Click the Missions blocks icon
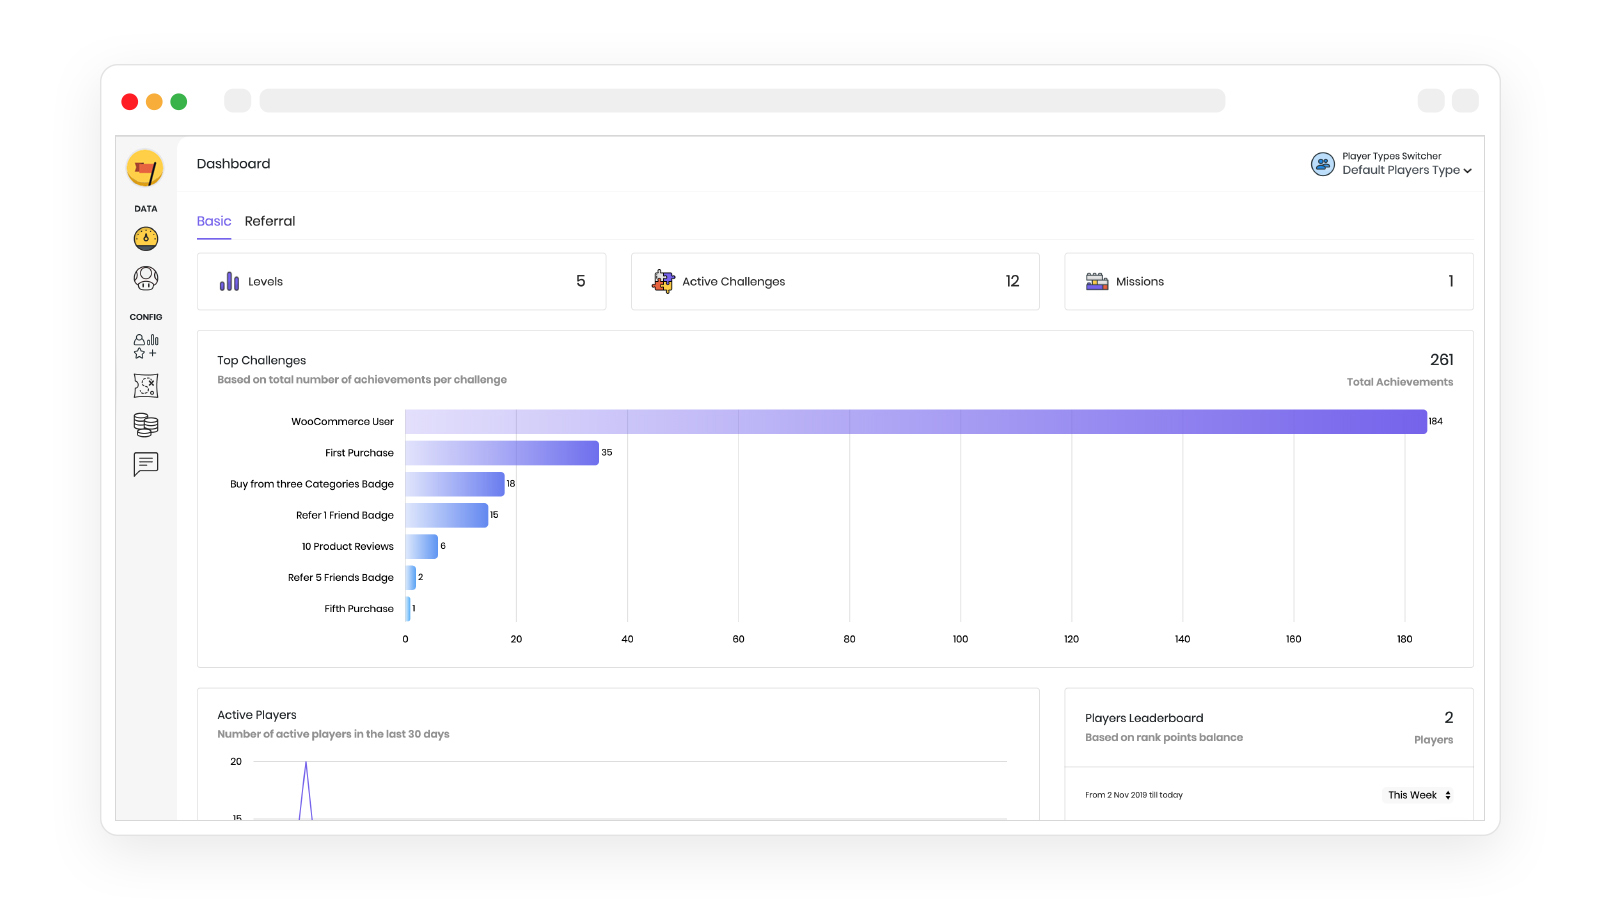The width and height of the screenshot is (1600, 900). coord(1097,281)
